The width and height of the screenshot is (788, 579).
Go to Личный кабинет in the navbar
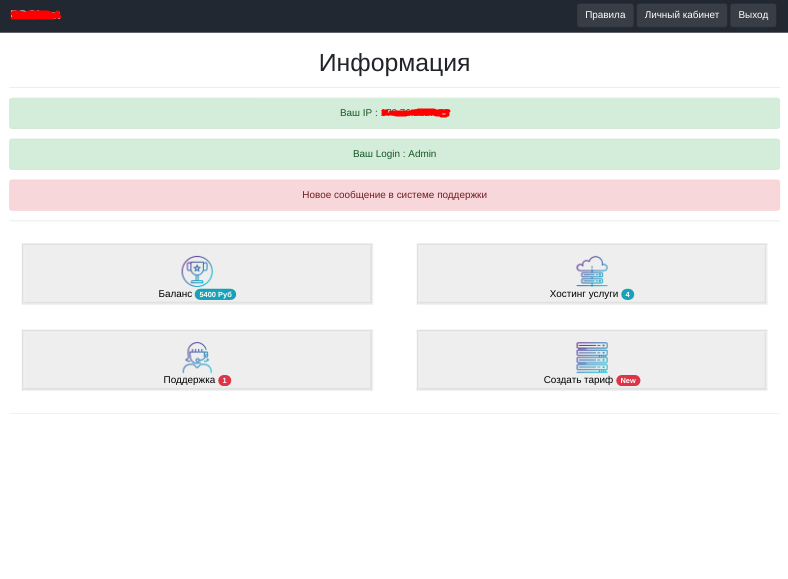pos(682,15)
